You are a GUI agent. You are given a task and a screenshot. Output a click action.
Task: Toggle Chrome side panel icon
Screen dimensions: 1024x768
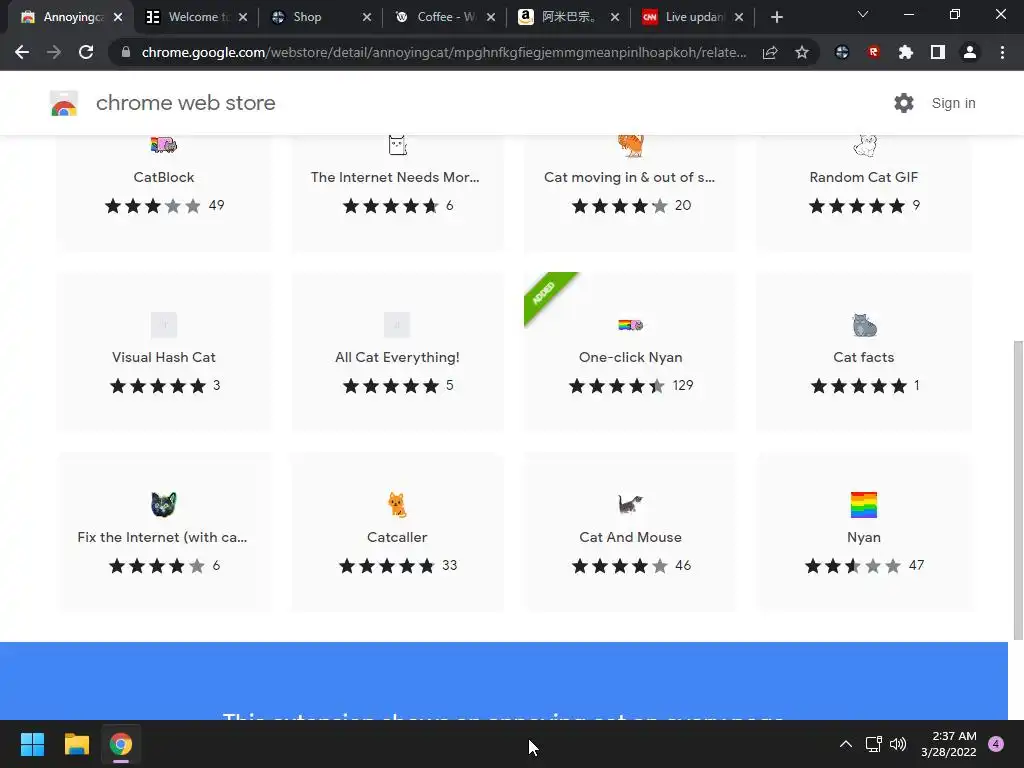coord(938,52)
